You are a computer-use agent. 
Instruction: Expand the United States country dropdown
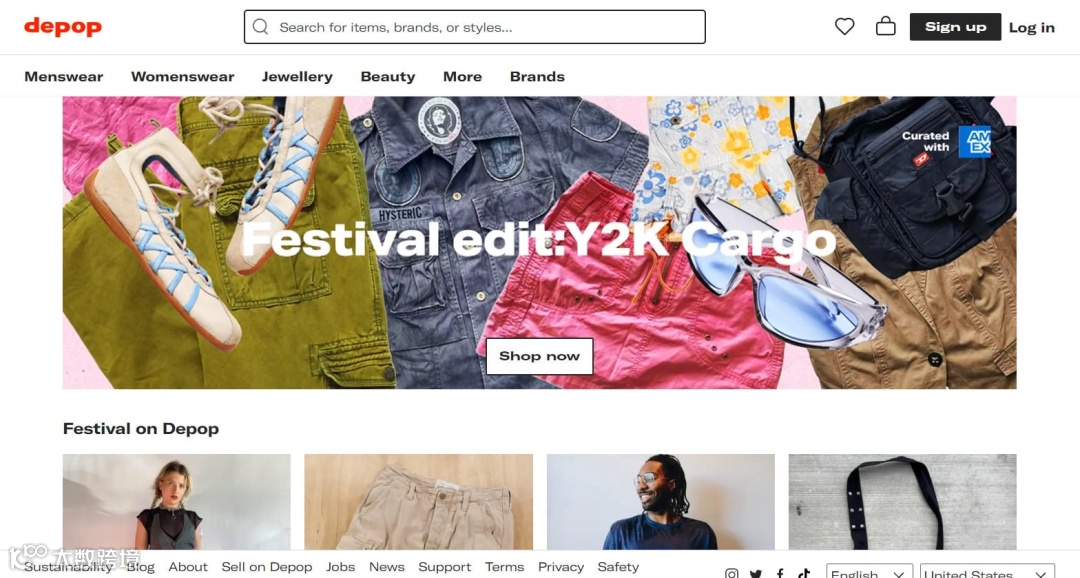987,572
